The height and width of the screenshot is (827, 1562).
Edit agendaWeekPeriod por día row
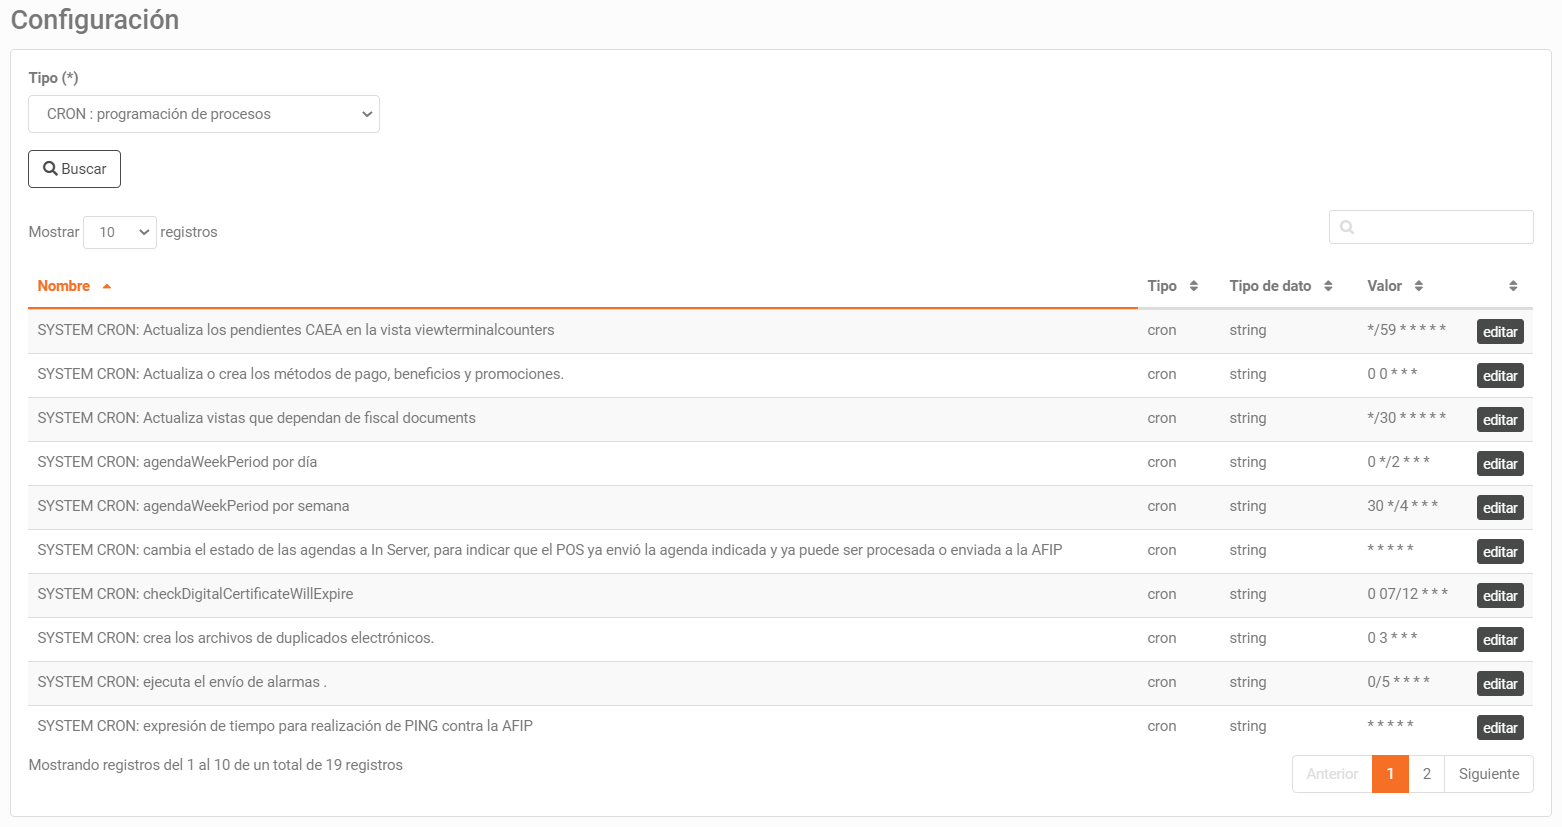coord(1500,464)
